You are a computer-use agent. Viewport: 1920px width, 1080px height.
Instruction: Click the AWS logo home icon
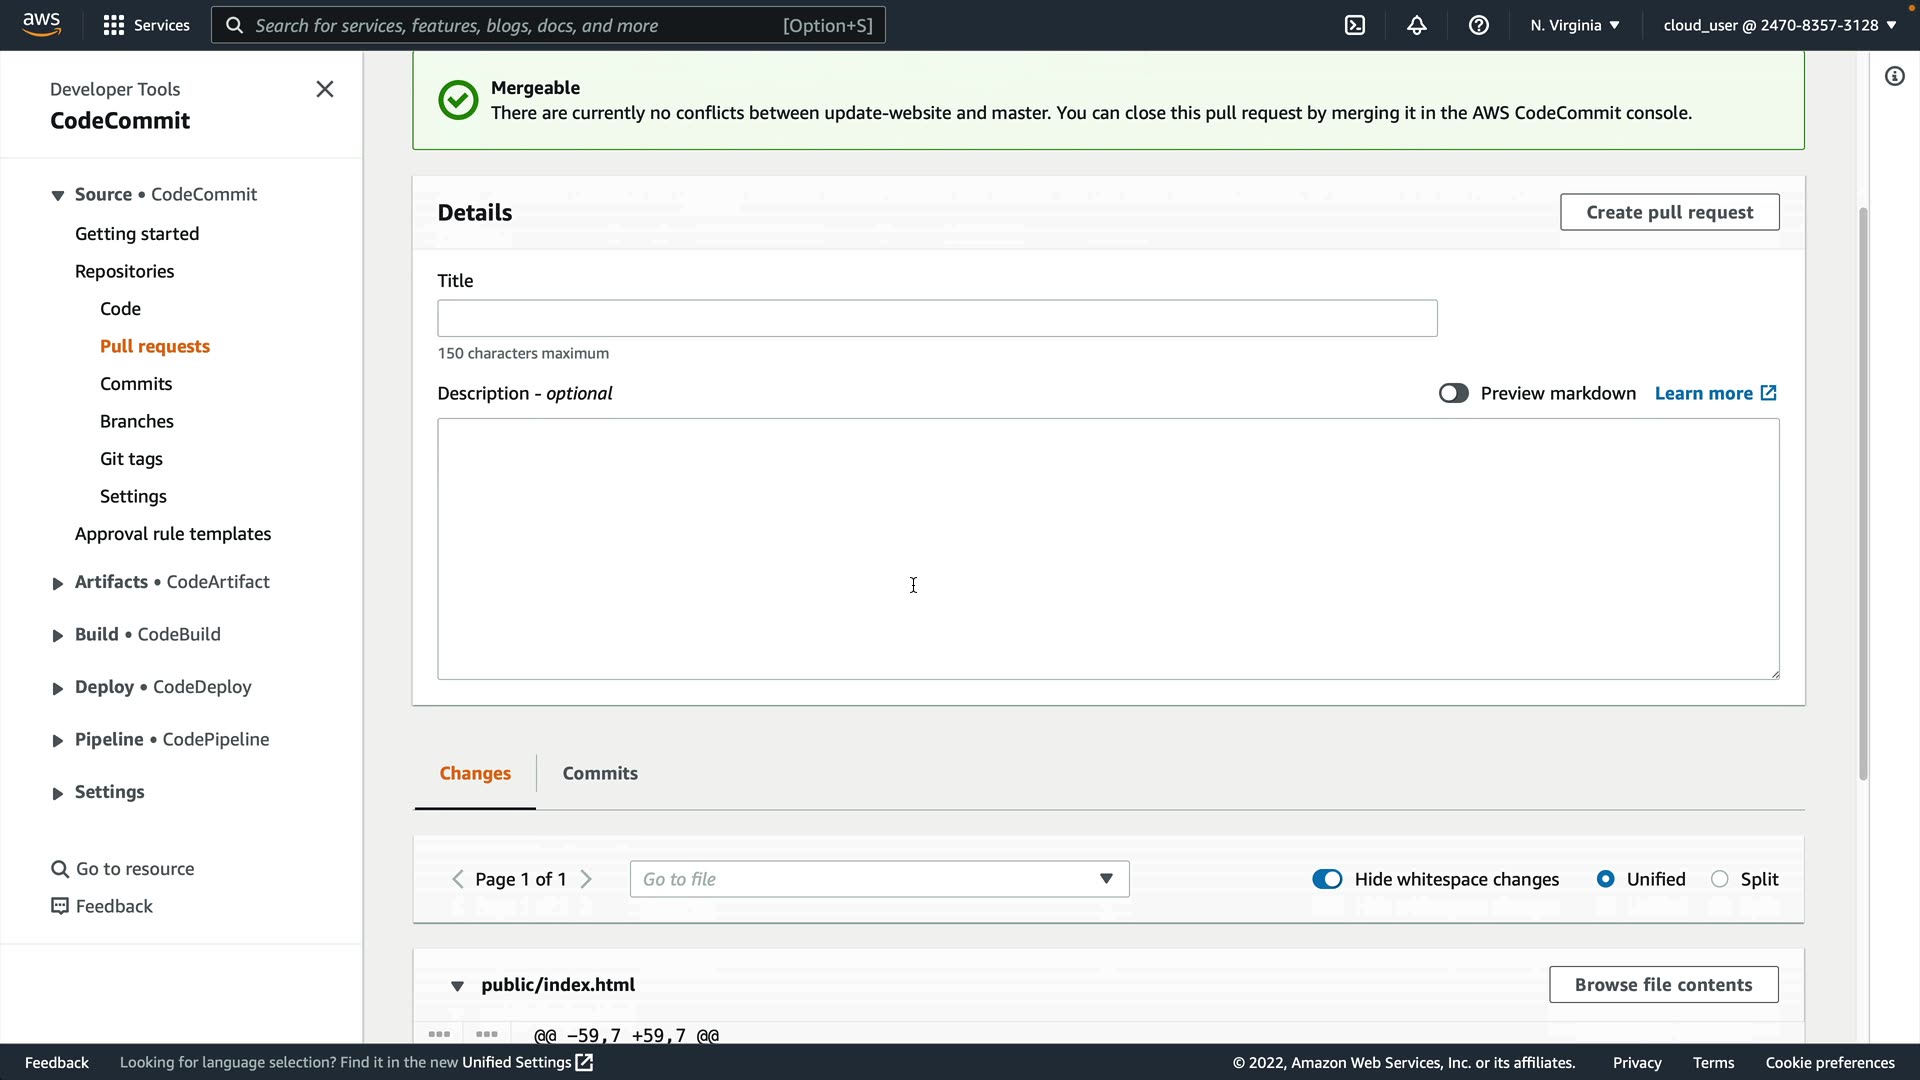(41, 24)
